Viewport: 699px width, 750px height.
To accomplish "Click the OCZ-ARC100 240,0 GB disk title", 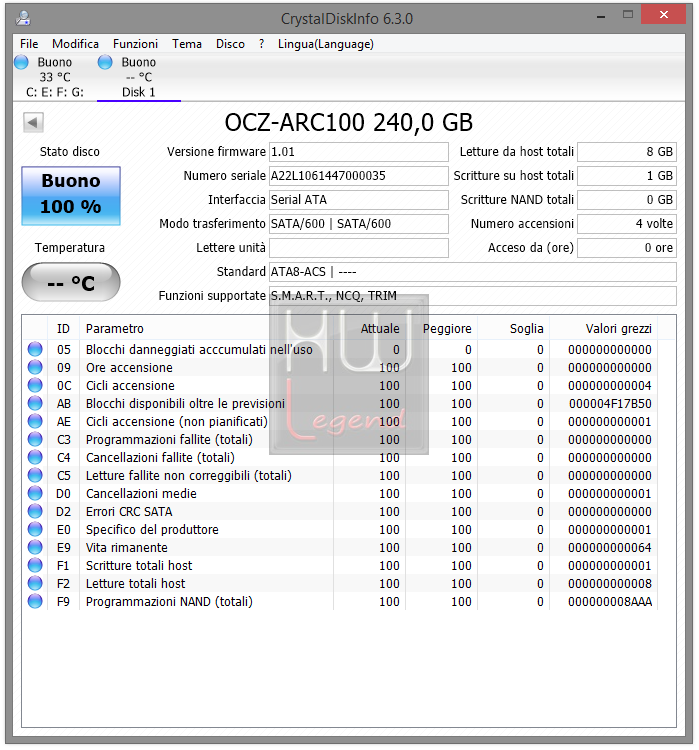I will (349, 123).
